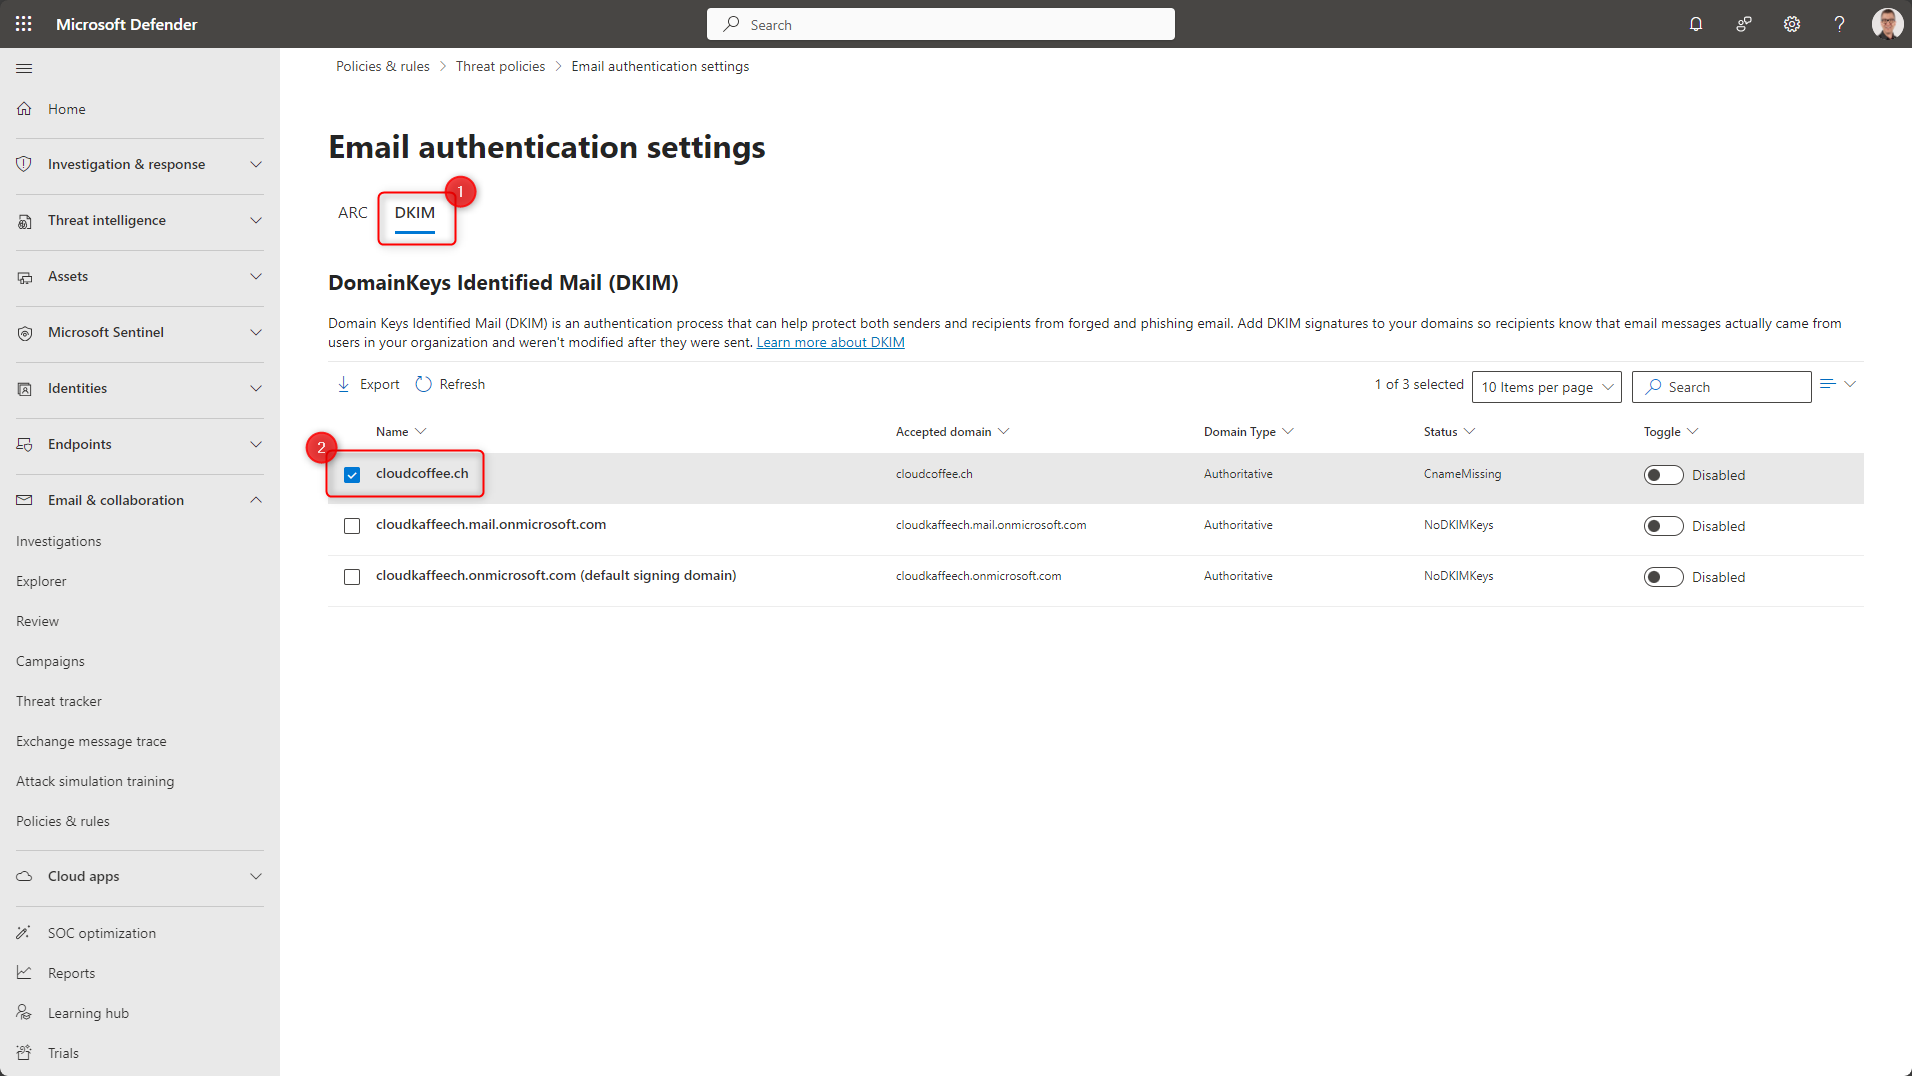
Task: Open Attack simulation training in sidebar
Action: [95, 781]
